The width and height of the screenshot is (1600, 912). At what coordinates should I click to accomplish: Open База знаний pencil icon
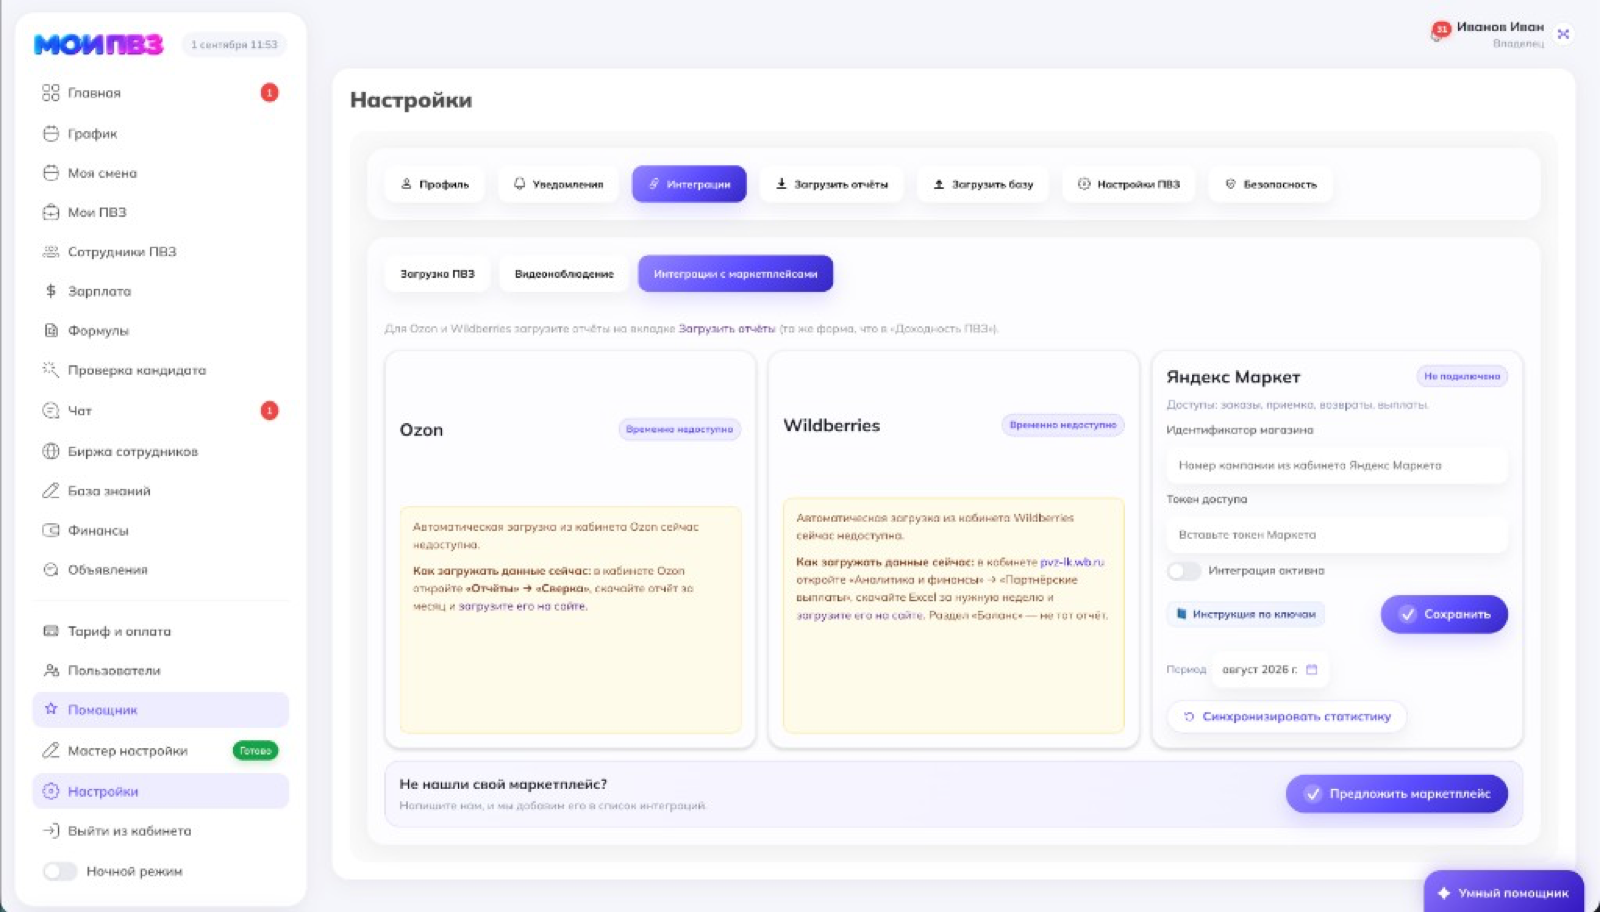point(51,491)
